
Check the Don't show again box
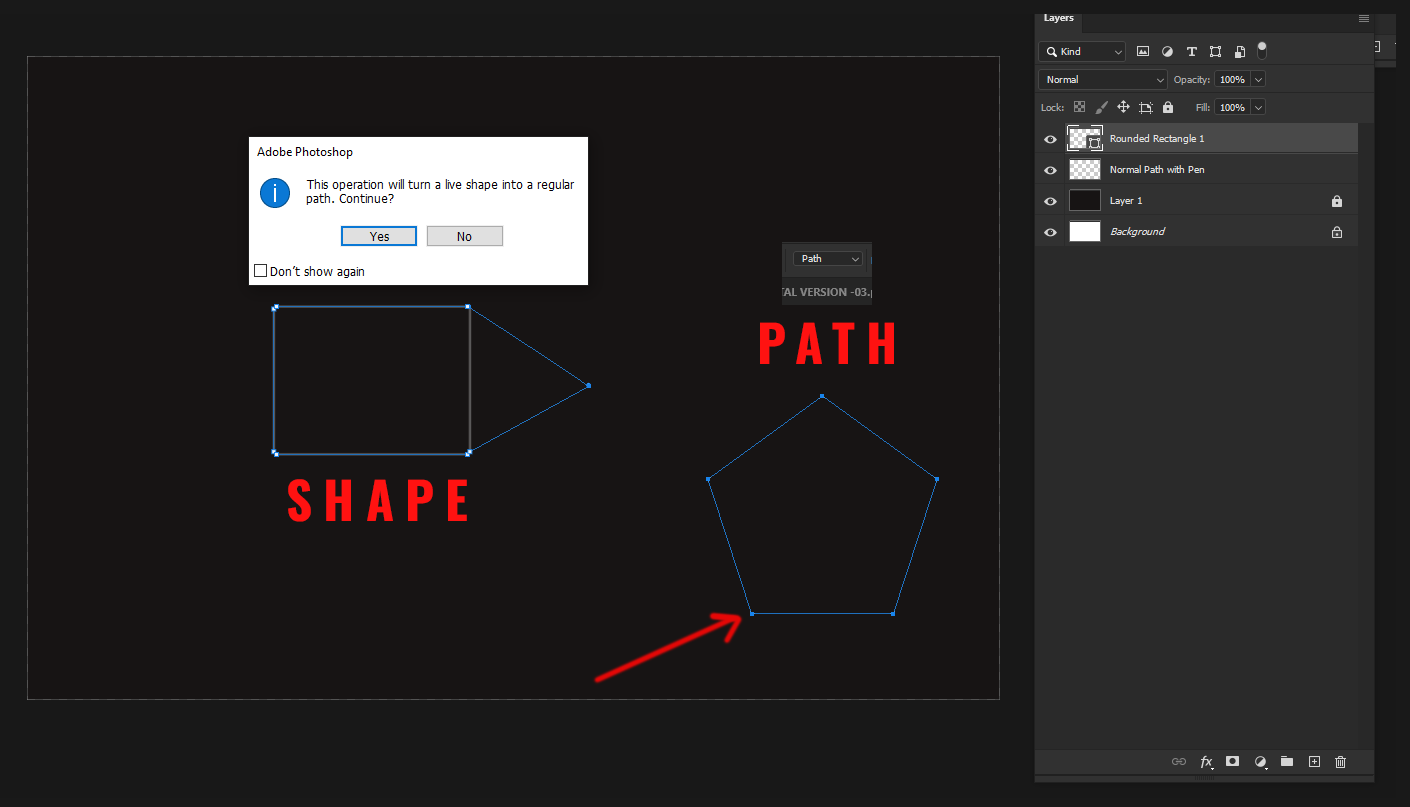260,270
